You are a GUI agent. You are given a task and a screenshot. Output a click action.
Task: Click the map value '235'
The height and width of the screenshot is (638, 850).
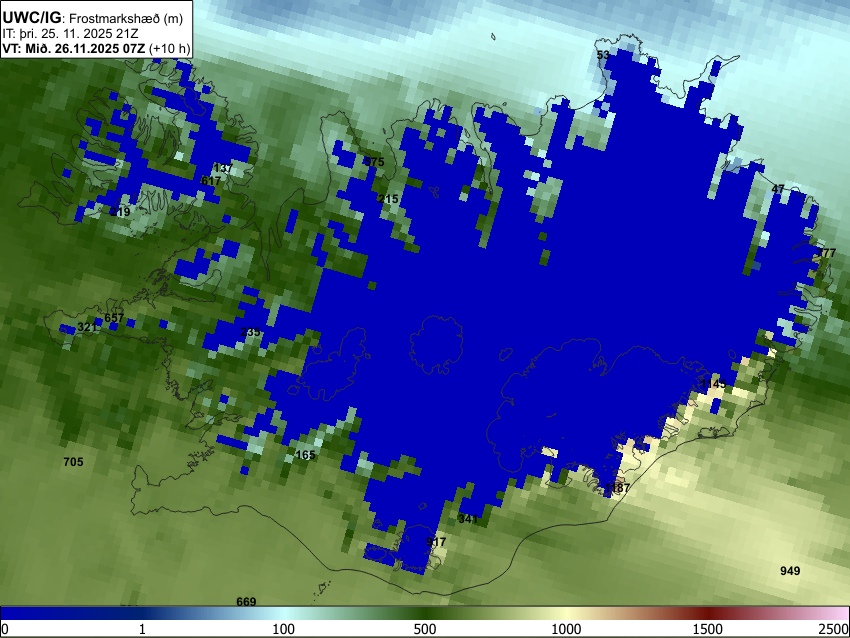tap(250, 332)
